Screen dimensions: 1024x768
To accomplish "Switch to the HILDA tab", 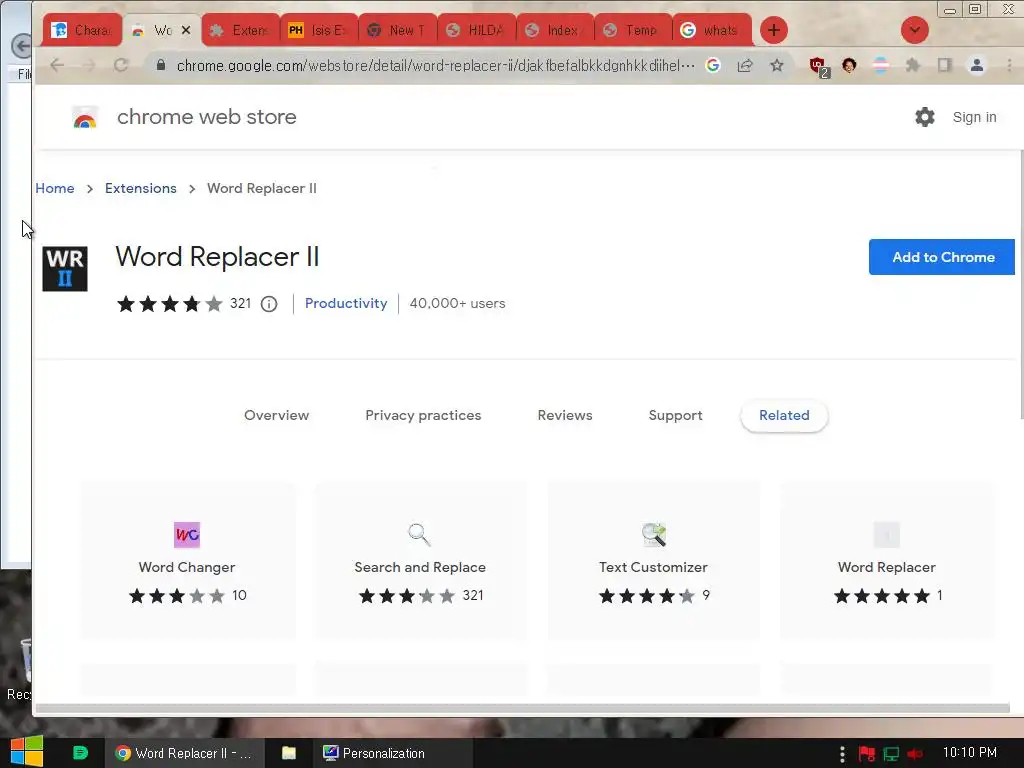I will (x=476, y=30).
